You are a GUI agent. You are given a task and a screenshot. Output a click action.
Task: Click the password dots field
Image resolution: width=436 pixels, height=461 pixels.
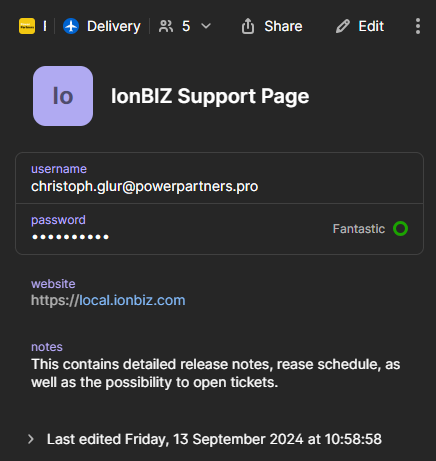tap(70, 237)
